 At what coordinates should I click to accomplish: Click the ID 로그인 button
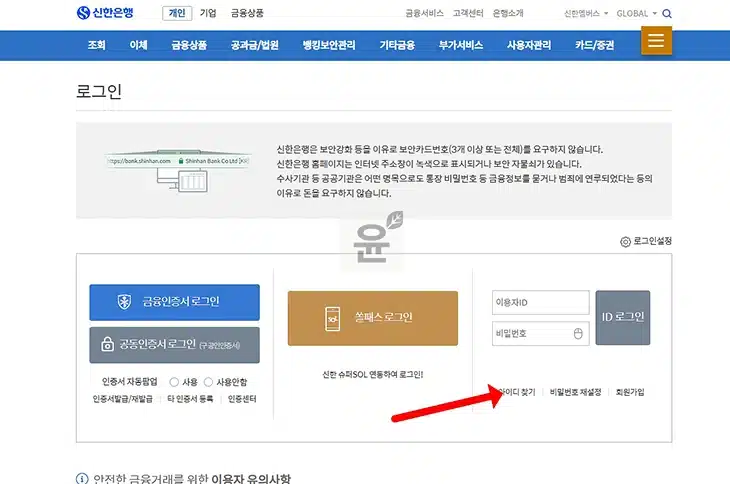[x=623, y=318]
